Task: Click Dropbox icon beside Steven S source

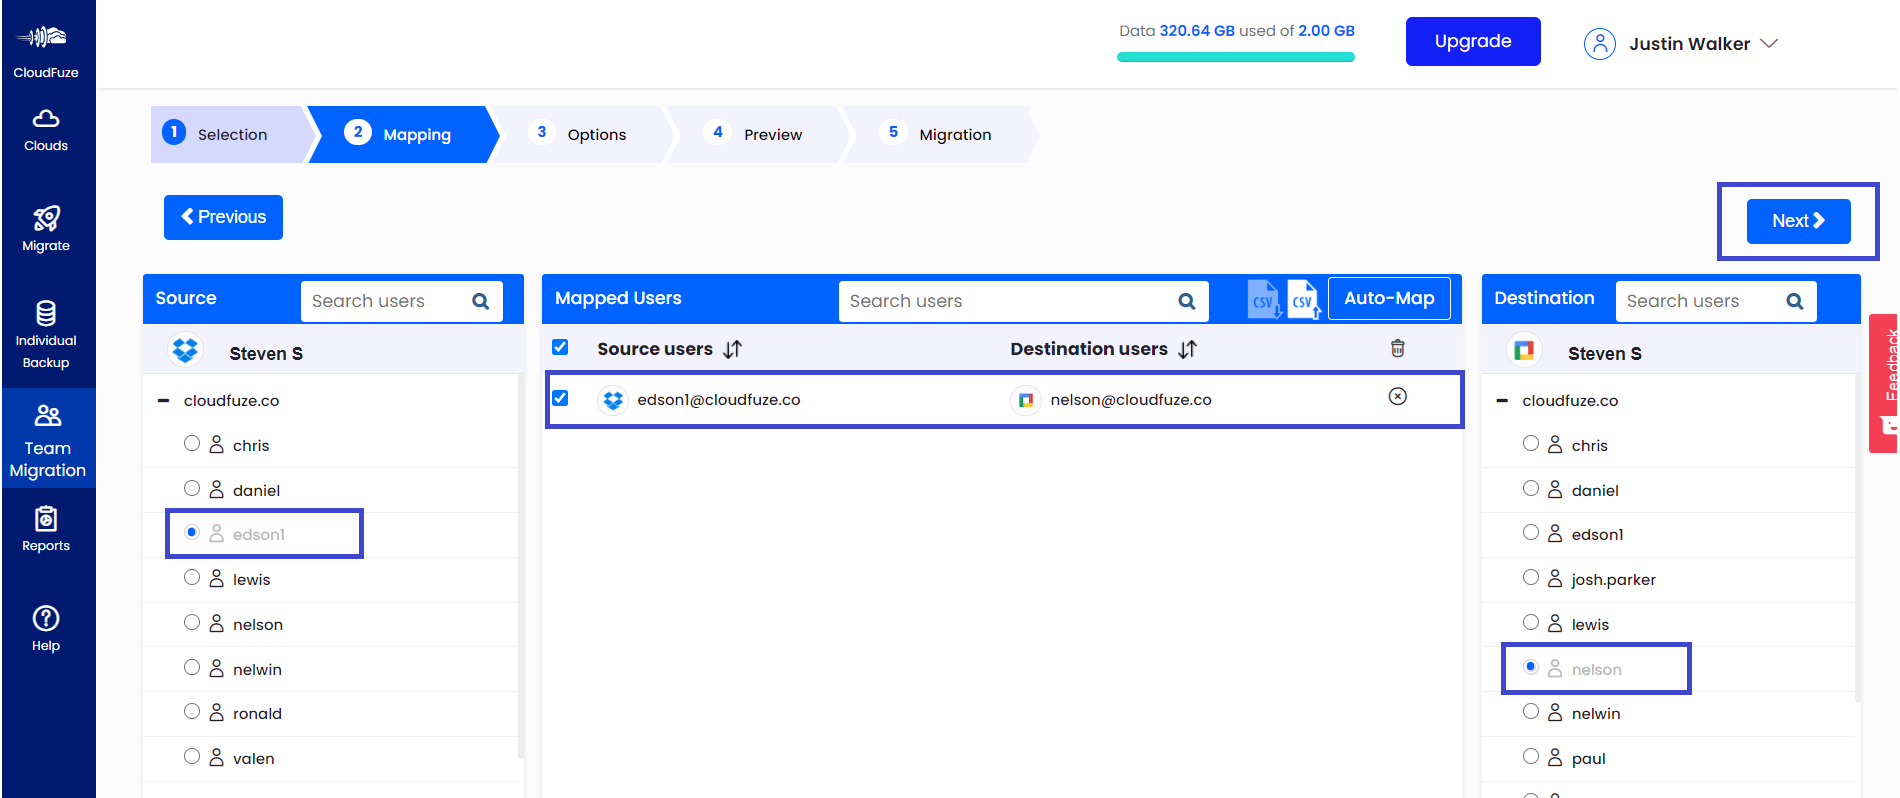Action: tap(186, 351)
